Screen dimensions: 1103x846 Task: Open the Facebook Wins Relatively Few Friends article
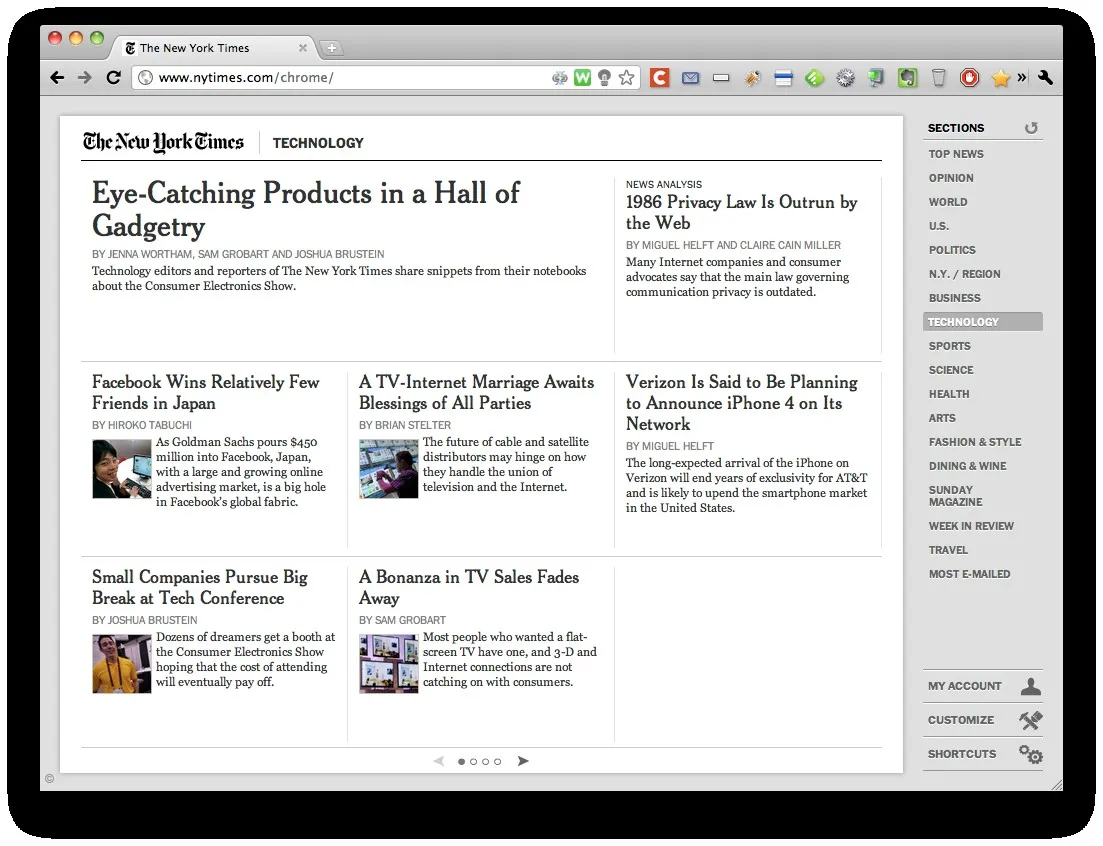tap(205, 392)
